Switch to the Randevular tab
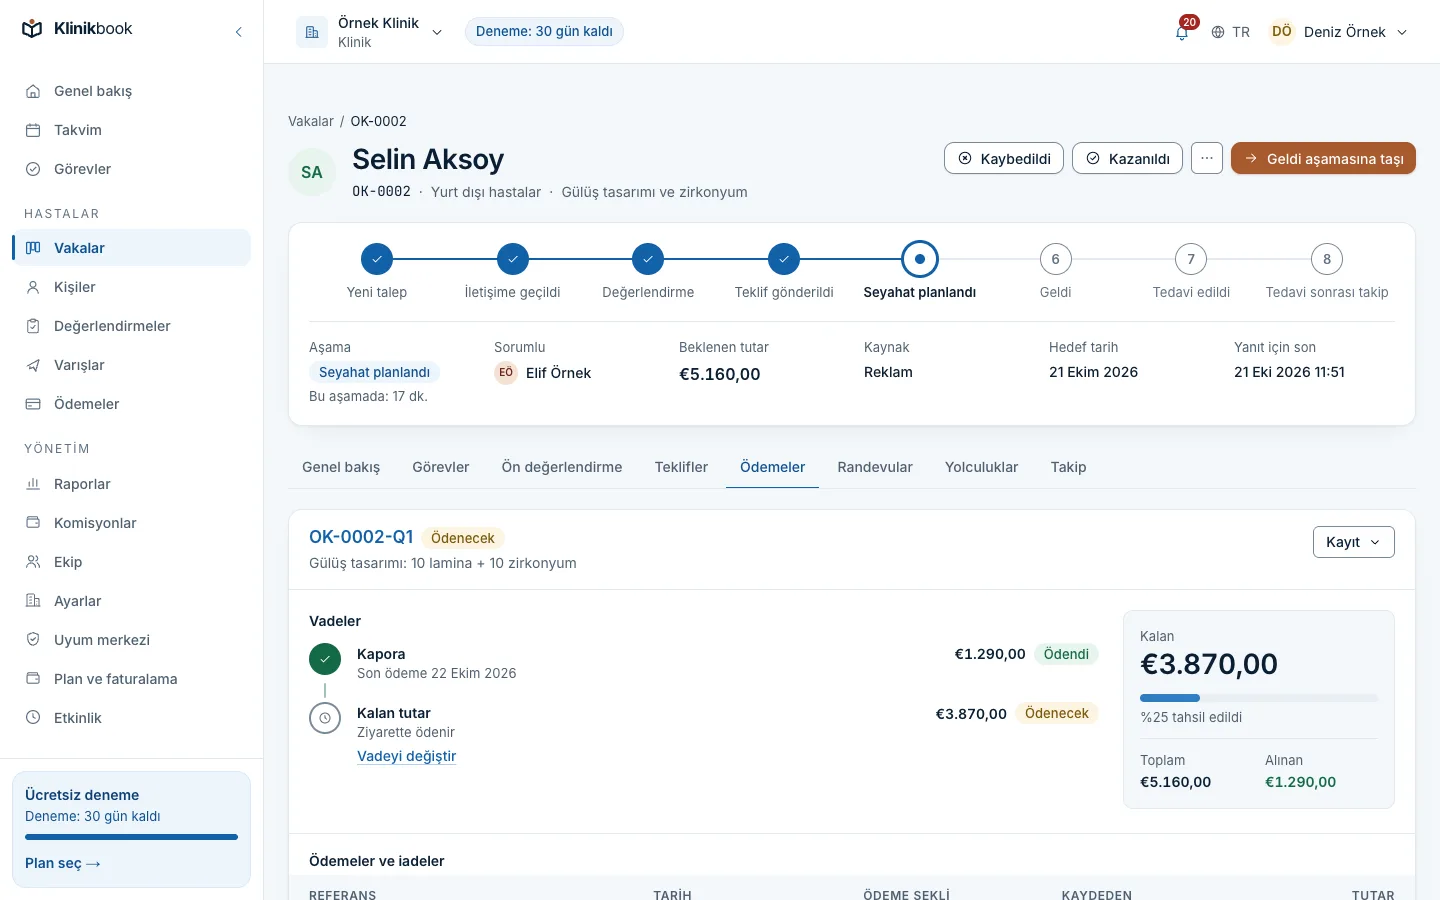 (875, 467)
